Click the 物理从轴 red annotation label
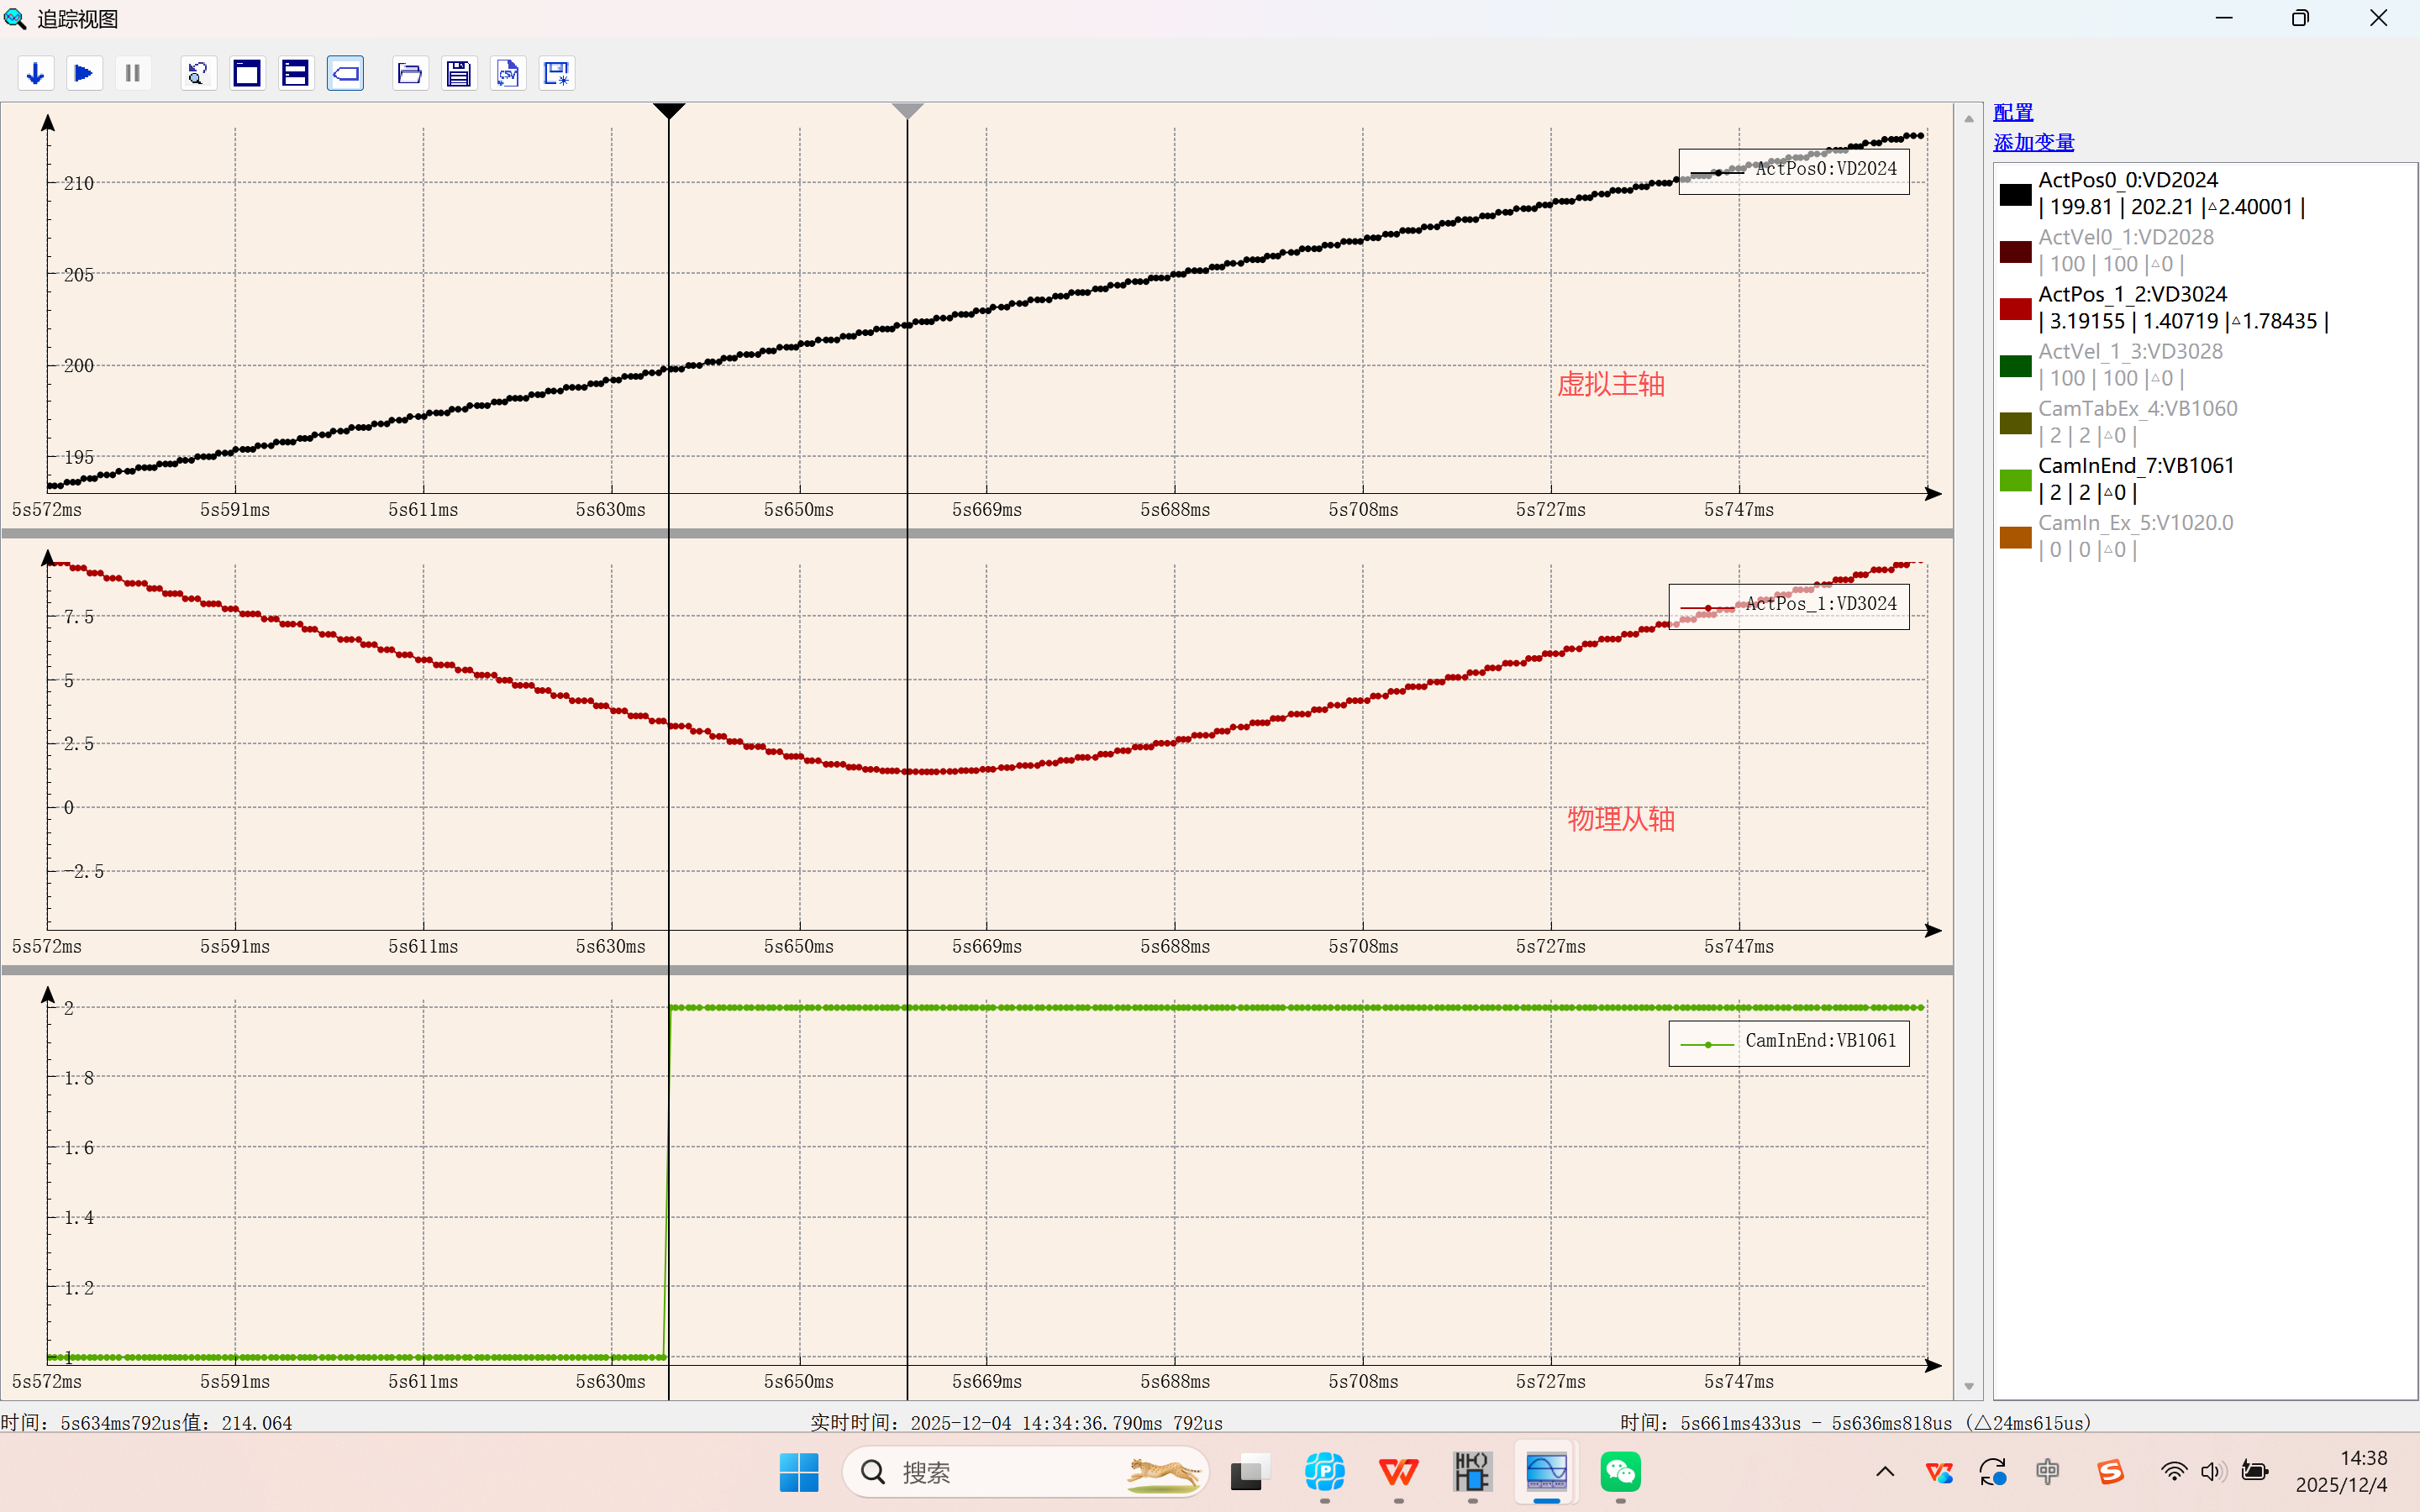 (1621, 819)
